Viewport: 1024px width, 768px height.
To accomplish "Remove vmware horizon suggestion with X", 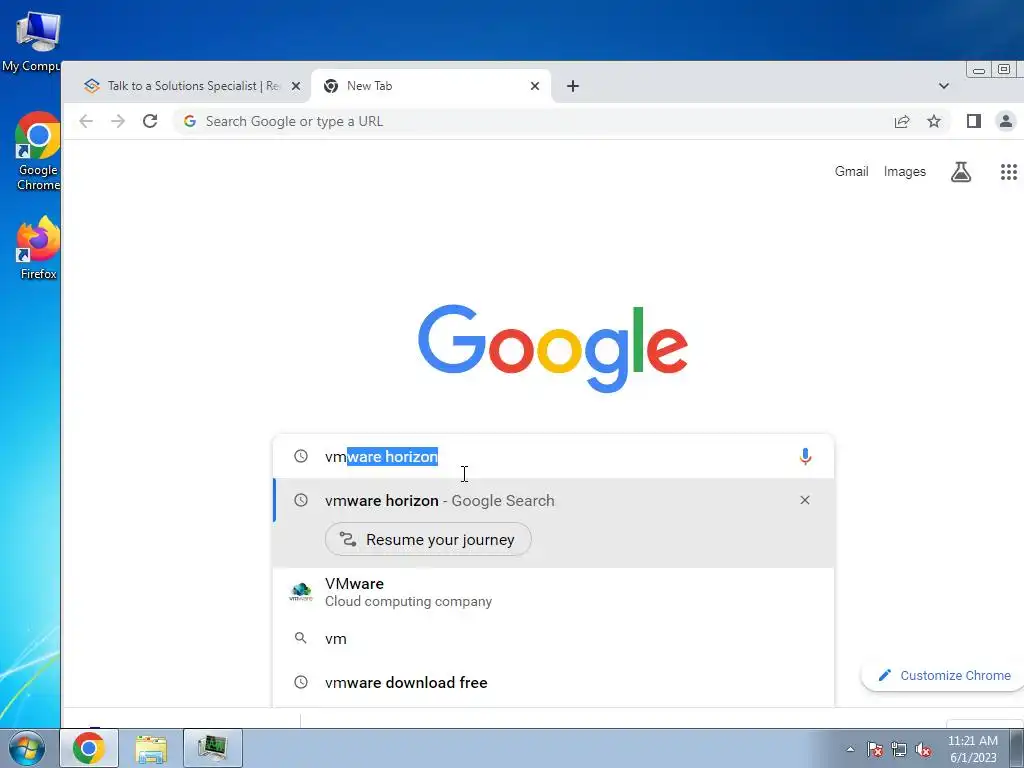I will pyautogui.click(x=805, y=500).
